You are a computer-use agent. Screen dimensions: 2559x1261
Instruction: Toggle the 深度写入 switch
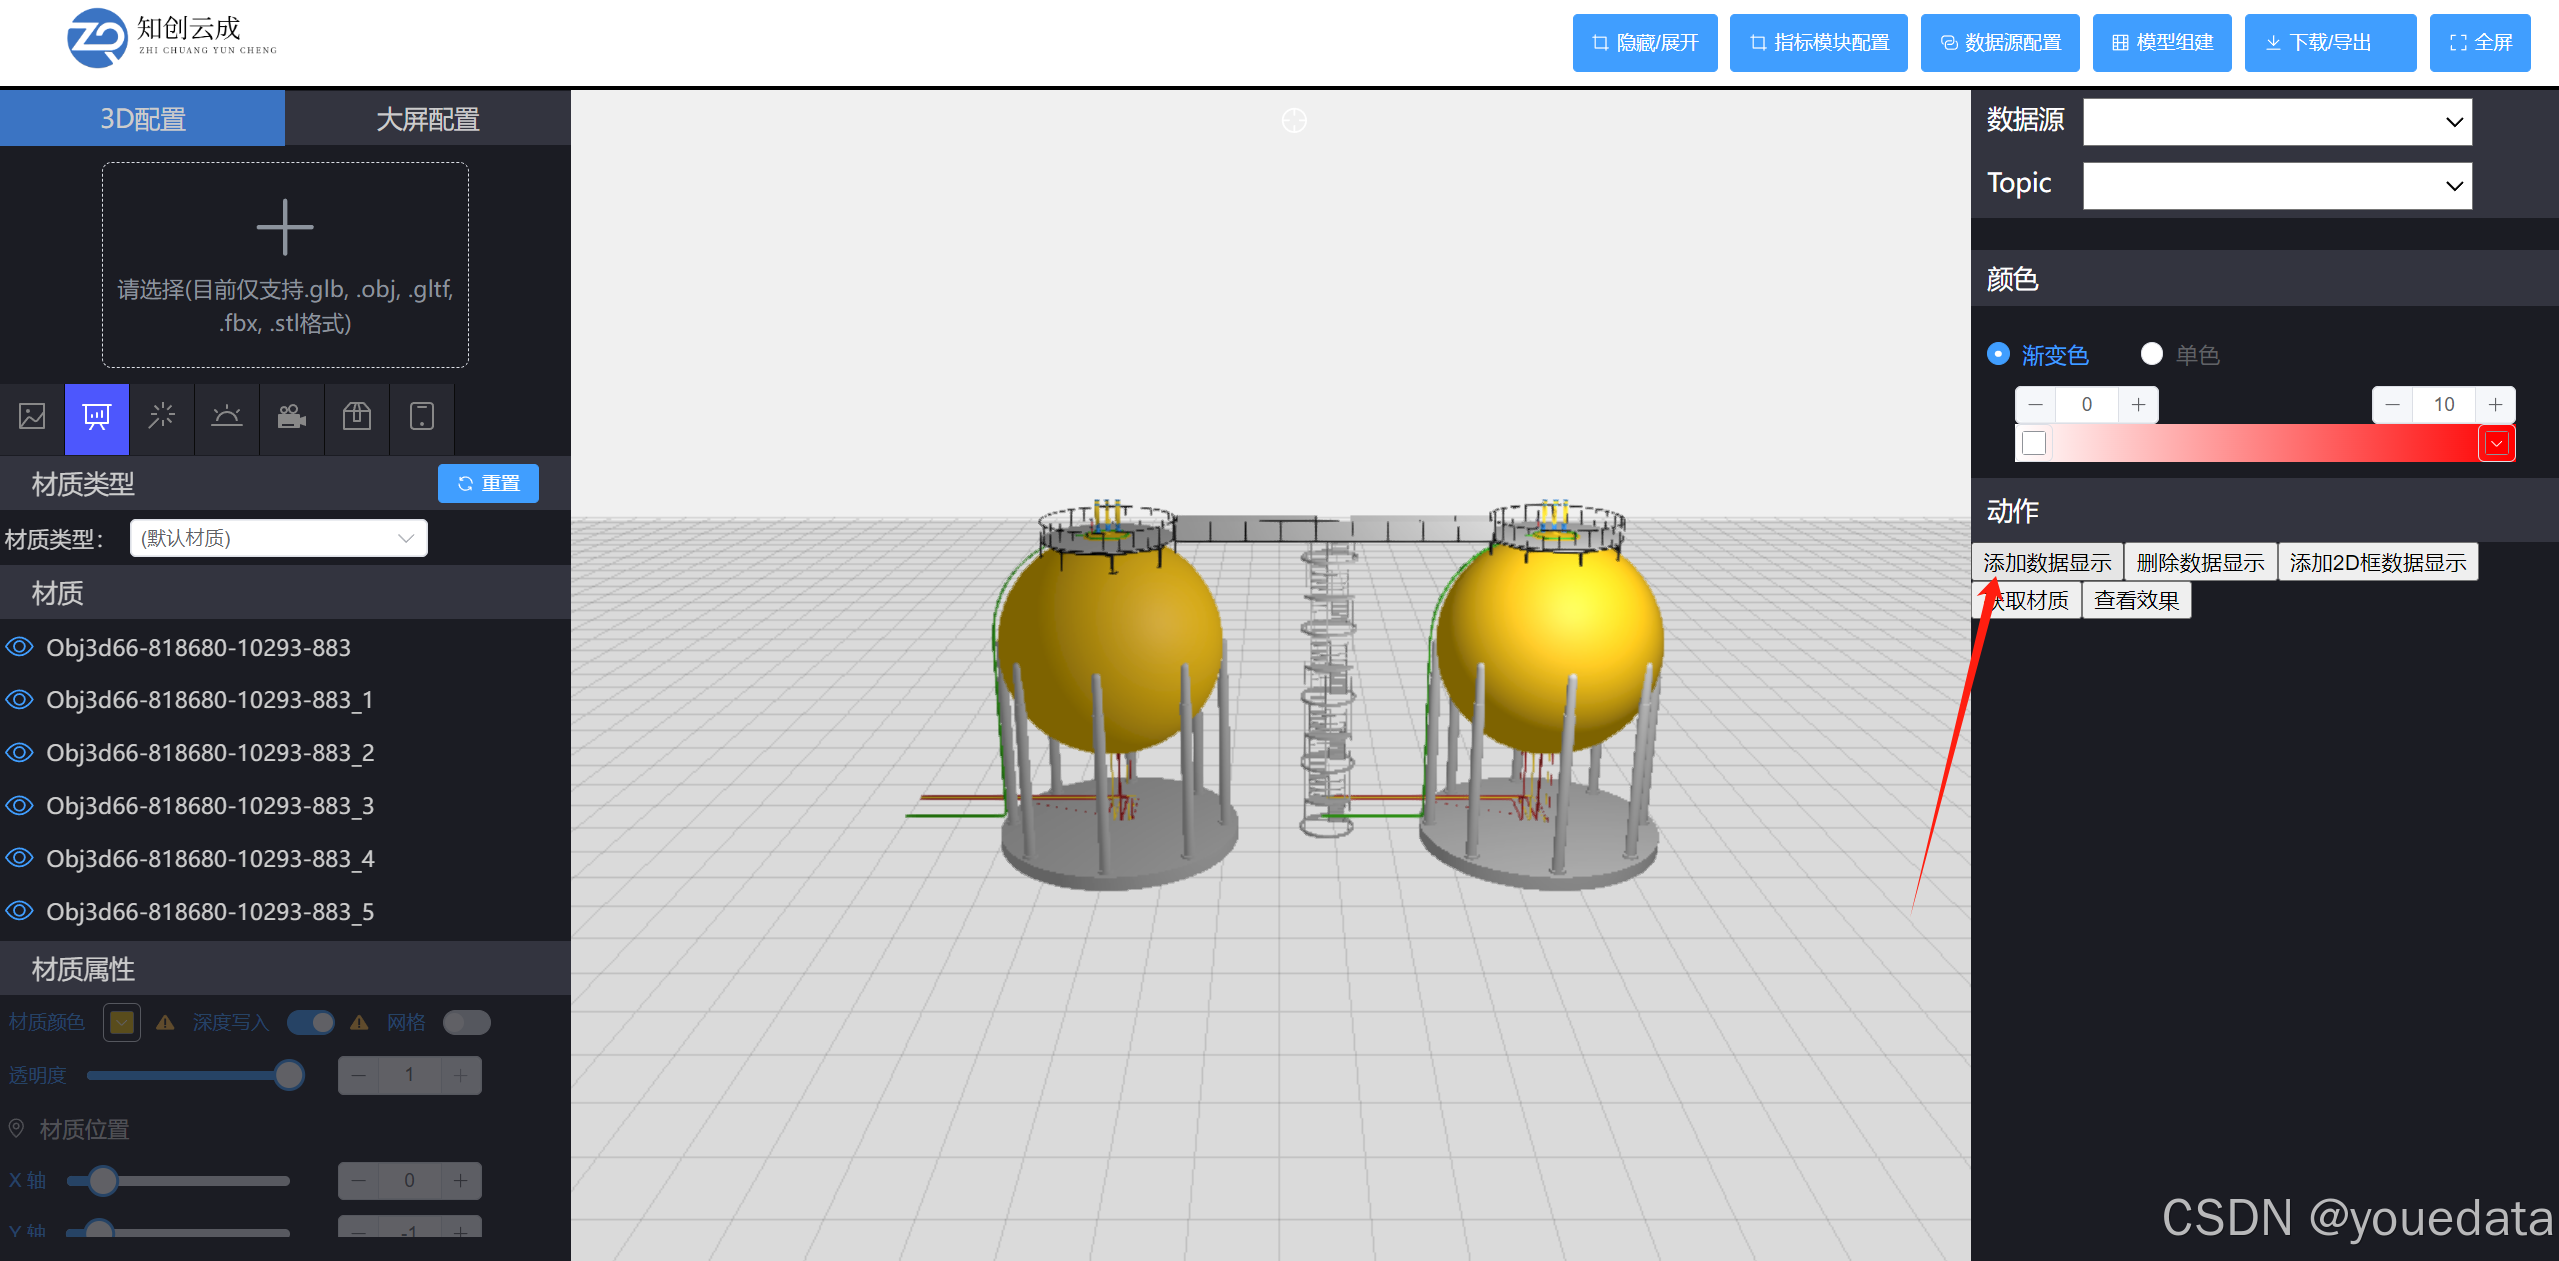311,1022
